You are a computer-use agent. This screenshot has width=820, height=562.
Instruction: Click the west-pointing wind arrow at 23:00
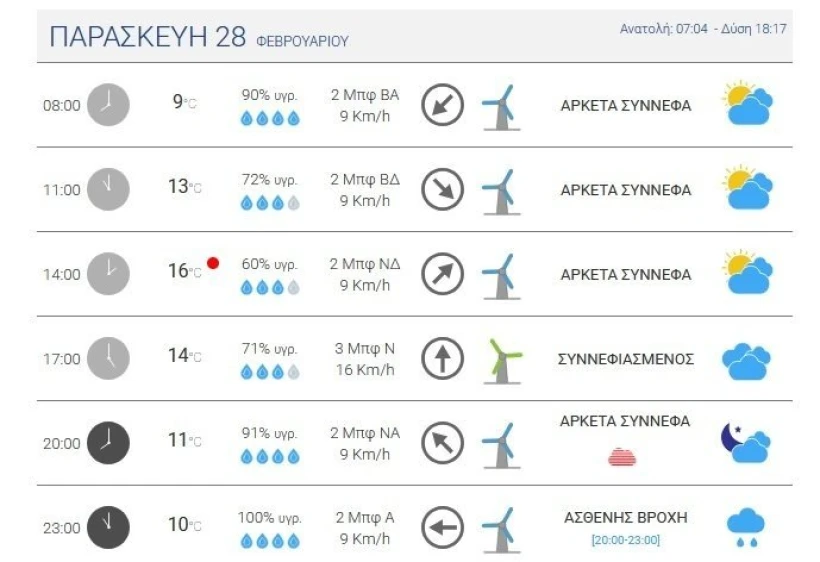pyautogui.click(x=442, y=527)
